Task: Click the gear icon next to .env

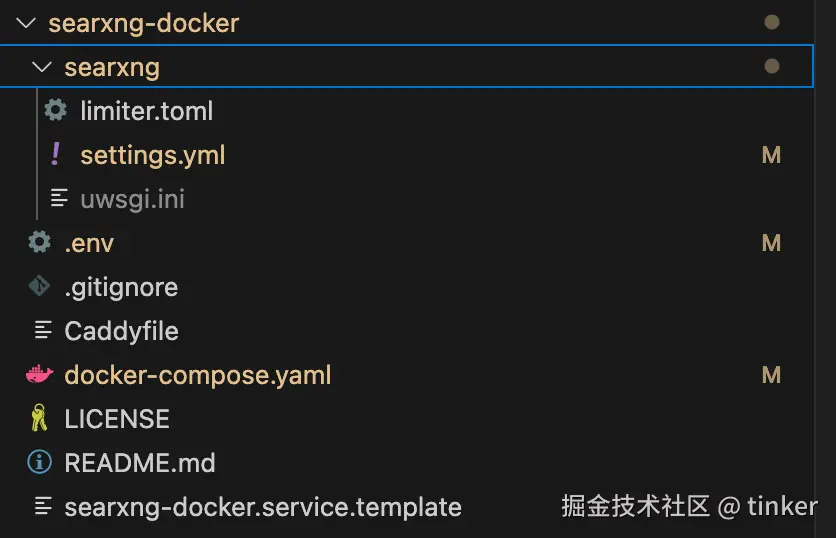Action: [40, 242]
